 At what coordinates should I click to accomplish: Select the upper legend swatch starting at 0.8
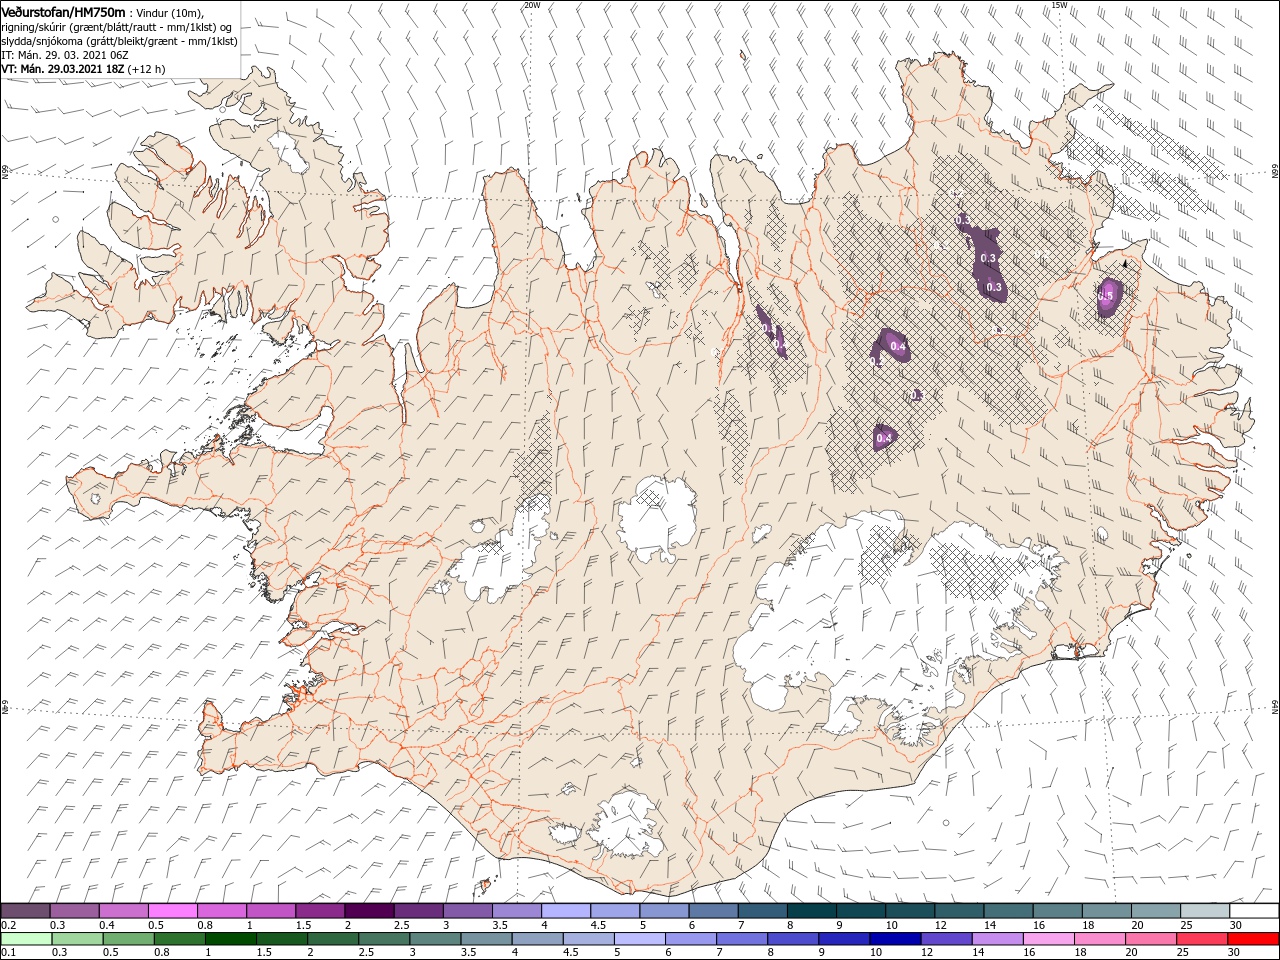222,911
